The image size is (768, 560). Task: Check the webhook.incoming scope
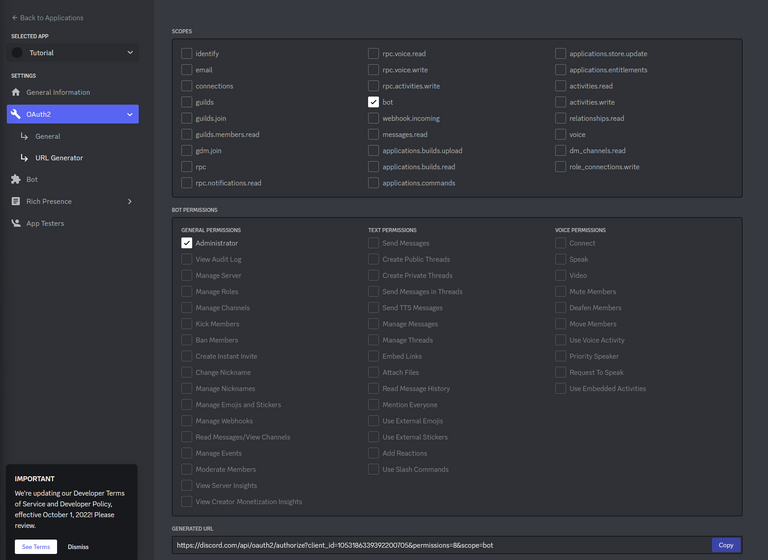[x=373, y=118]
